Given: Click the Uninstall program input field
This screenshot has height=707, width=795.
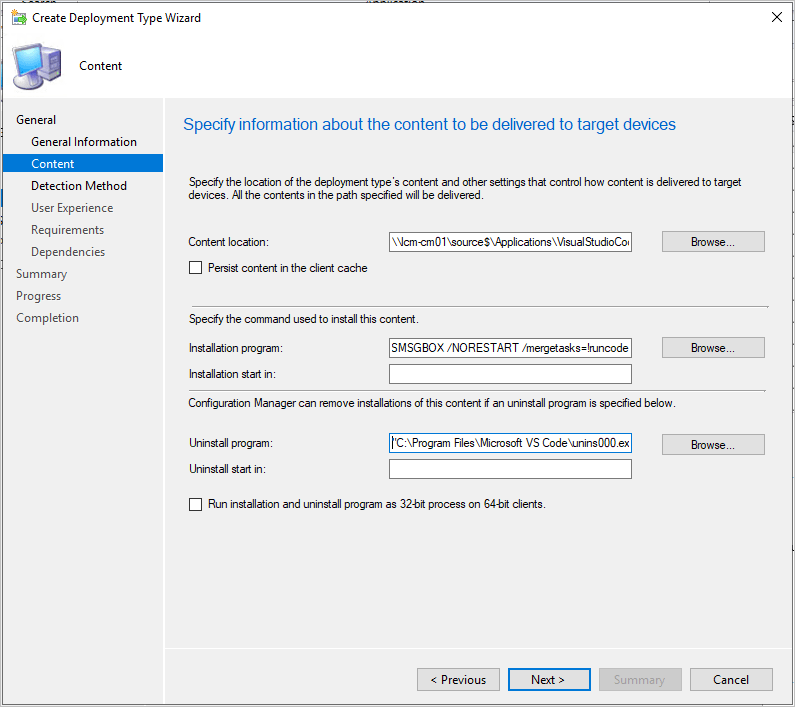Looking at the screenshot, I should coord(510,443).
